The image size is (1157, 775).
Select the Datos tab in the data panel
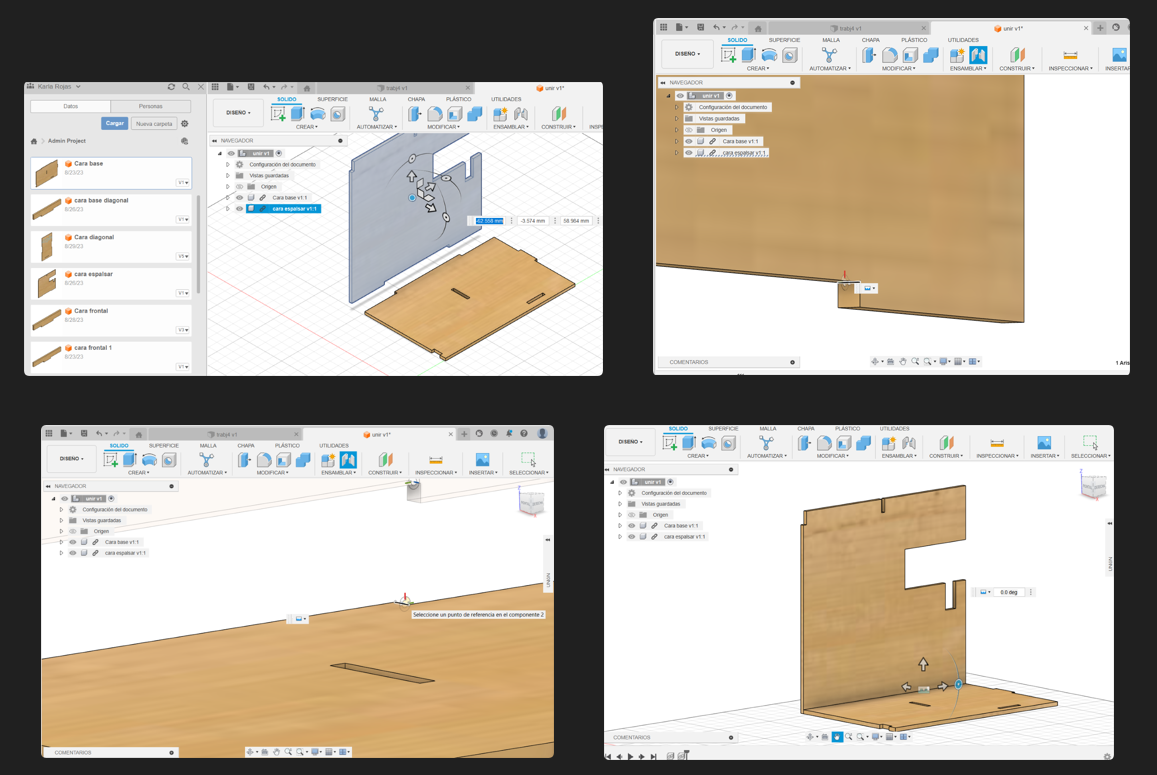point(71,106)
